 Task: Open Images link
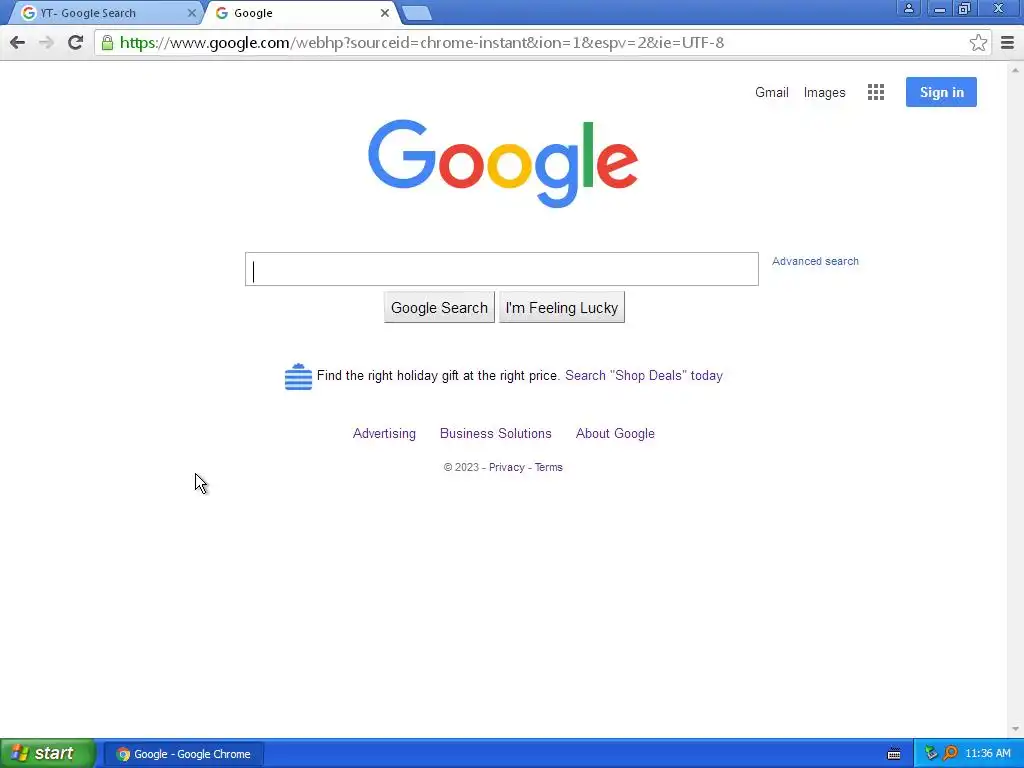[824, 93]
